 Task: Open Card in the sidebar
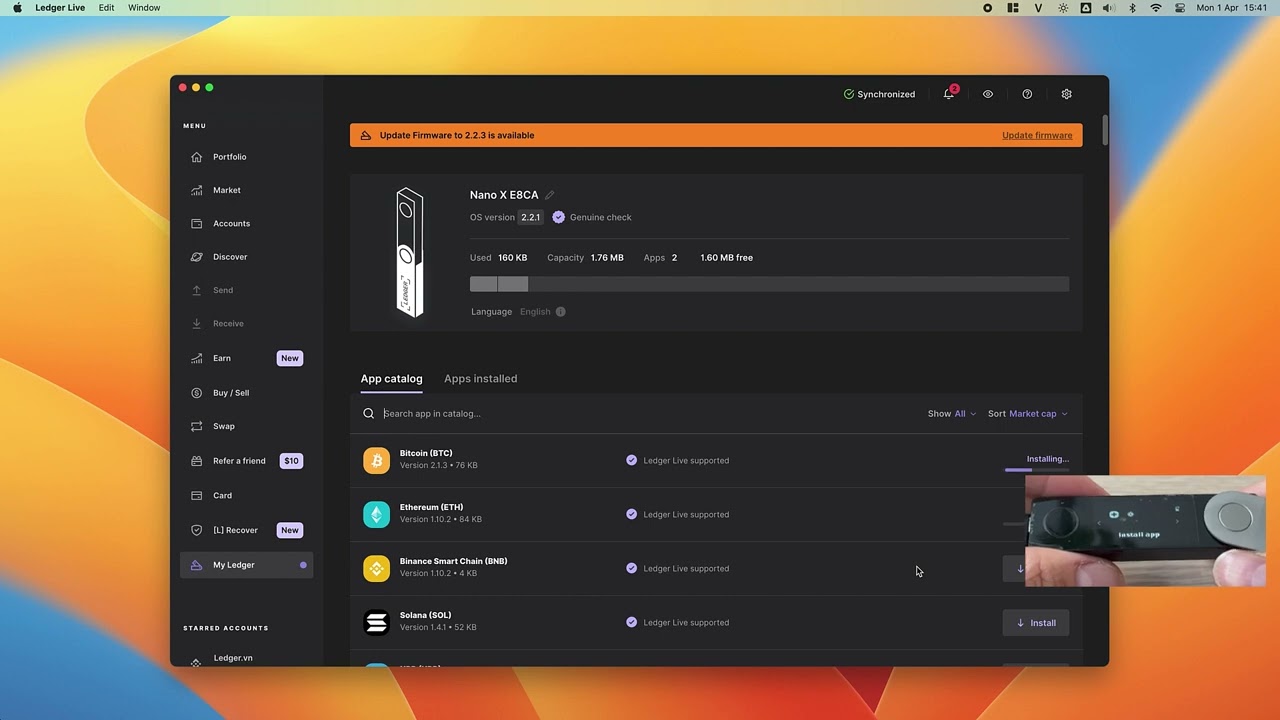point(246,495)
